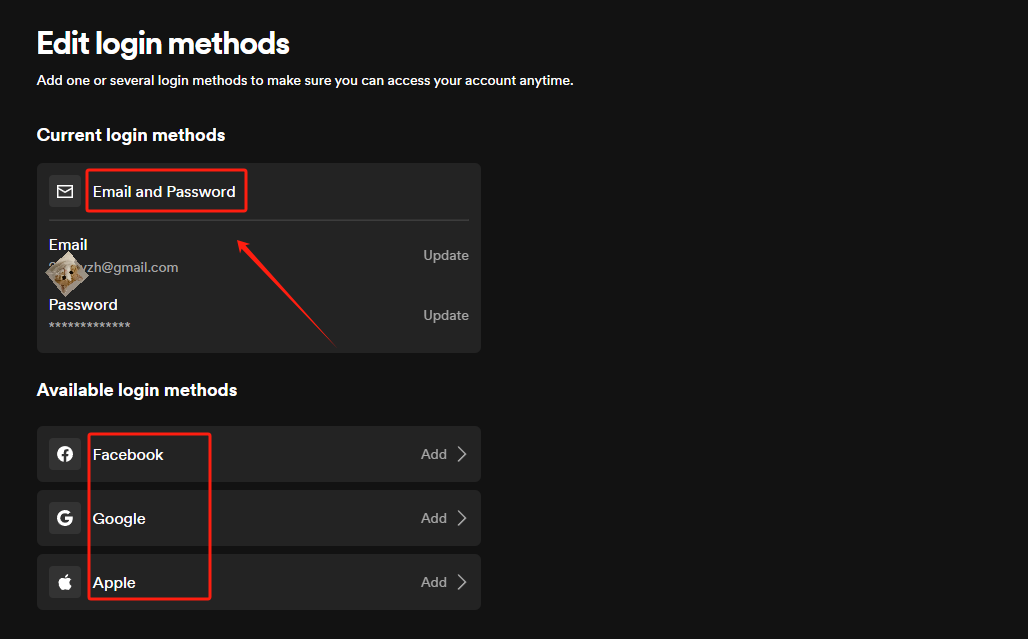The width and height of the screenshot is (1028, 639).
Task: Click the envelope icon beside Email and Password
Action: click(x=65, y=191)
